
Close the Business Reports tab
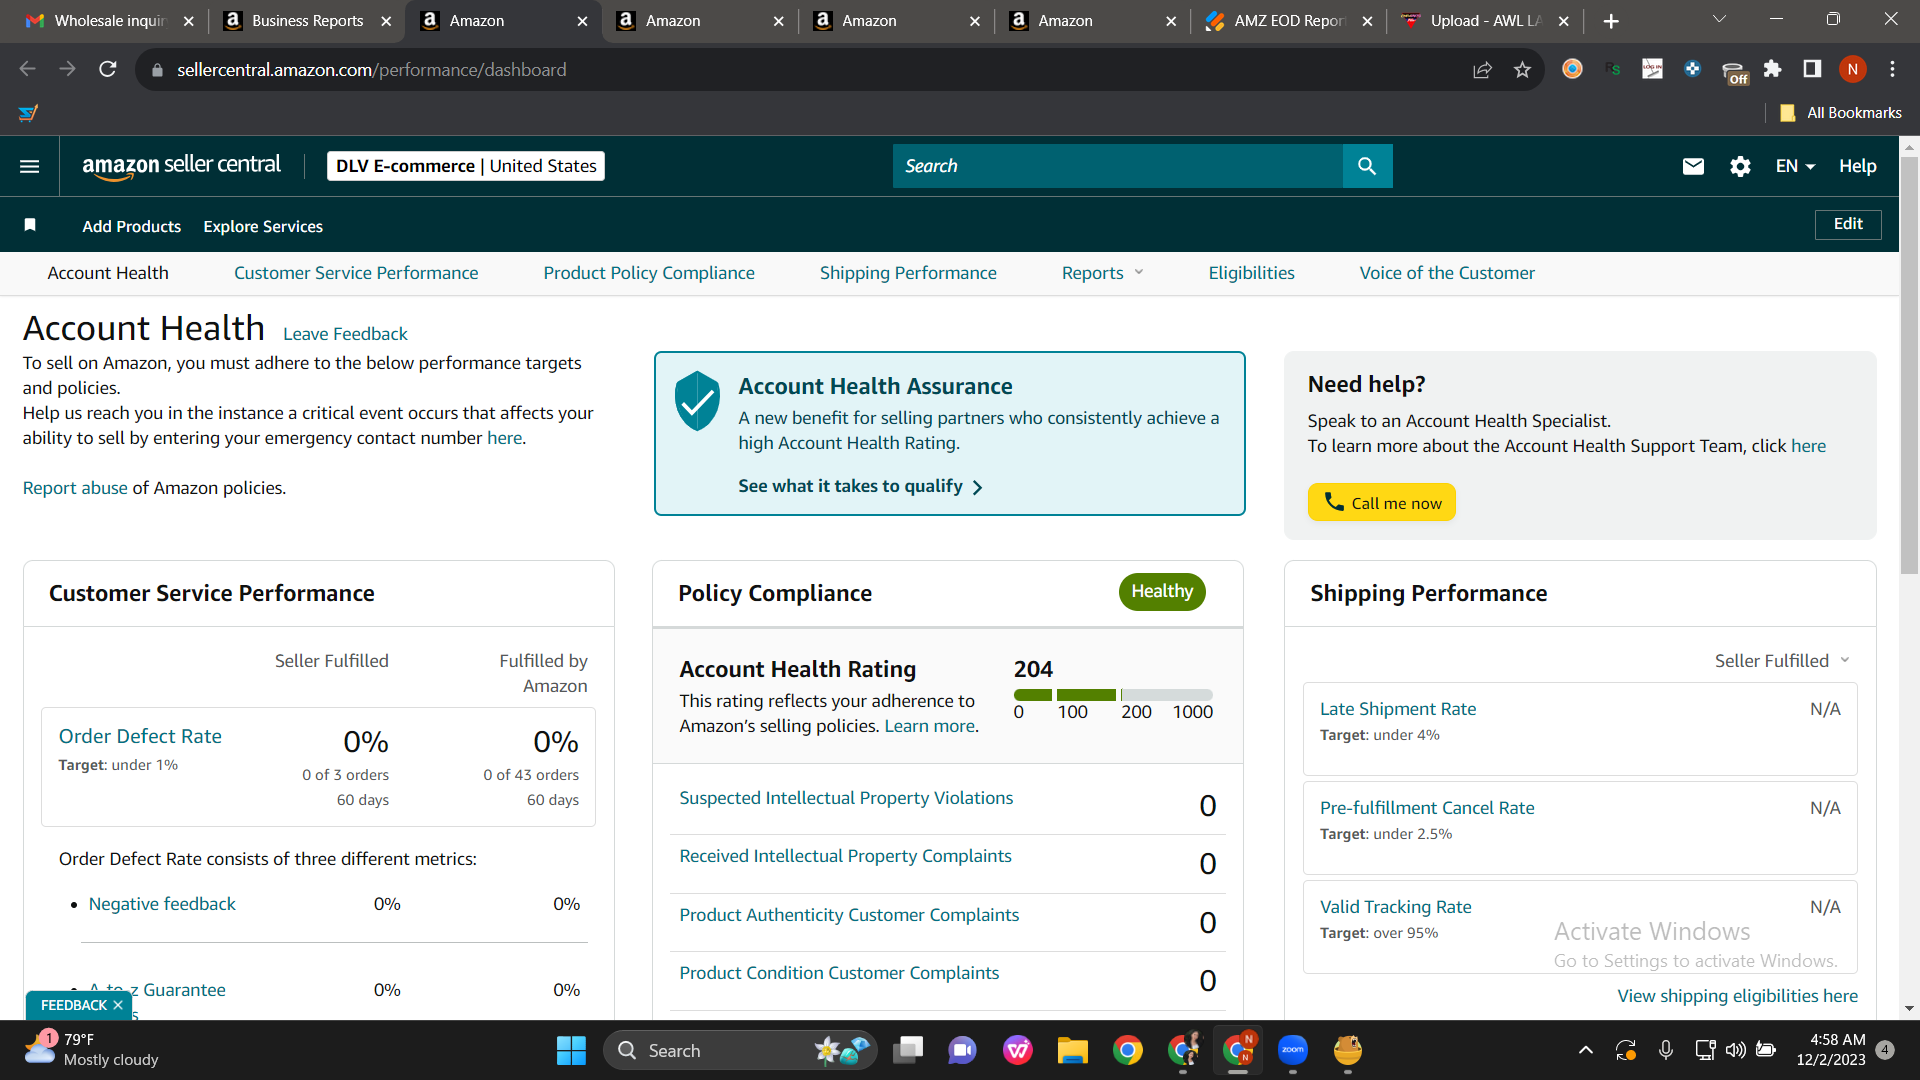[x=386, y=21]
